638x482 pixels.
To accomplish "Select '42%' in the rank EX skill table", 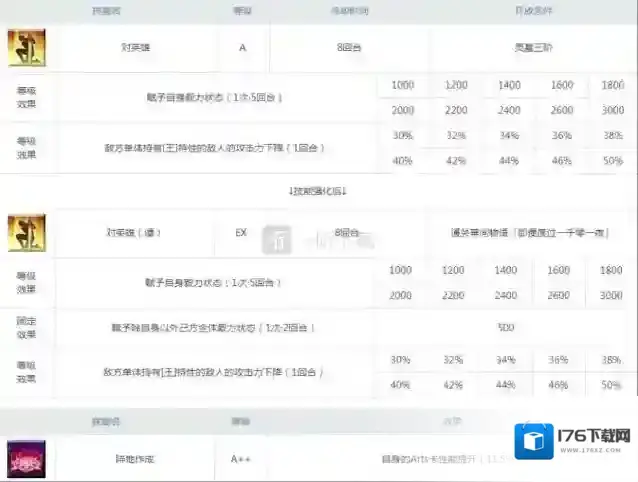I will point(453,385).
